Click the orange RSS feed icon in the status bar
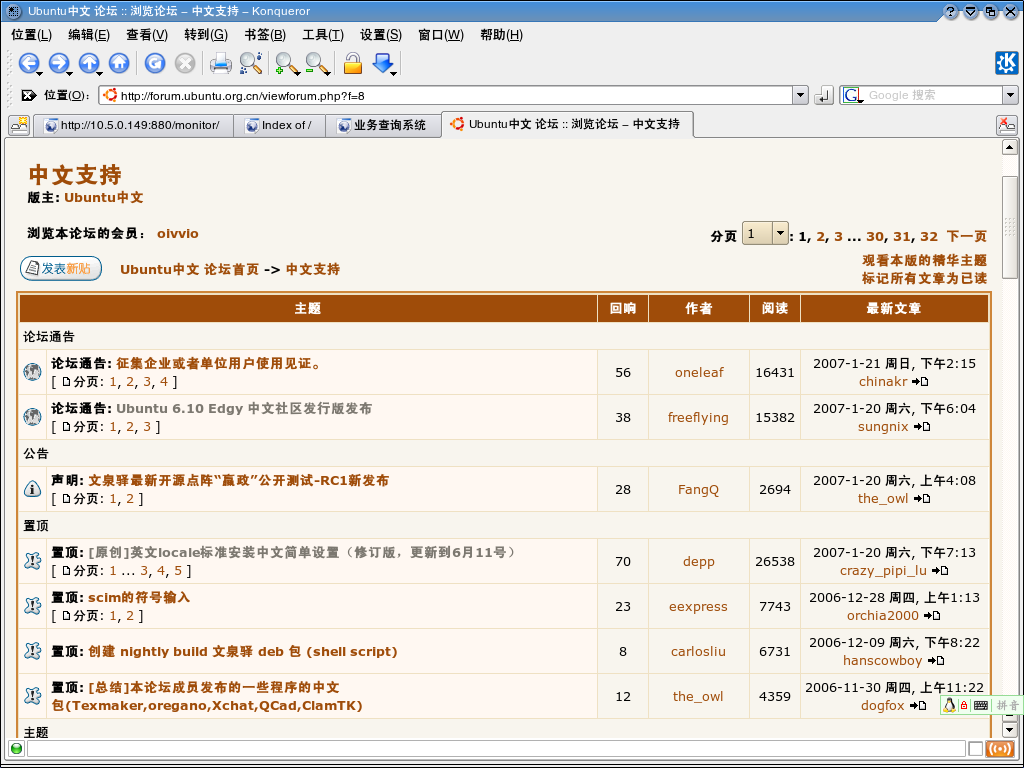Viewport: 1024px width, 768px height. (1000, 749)
